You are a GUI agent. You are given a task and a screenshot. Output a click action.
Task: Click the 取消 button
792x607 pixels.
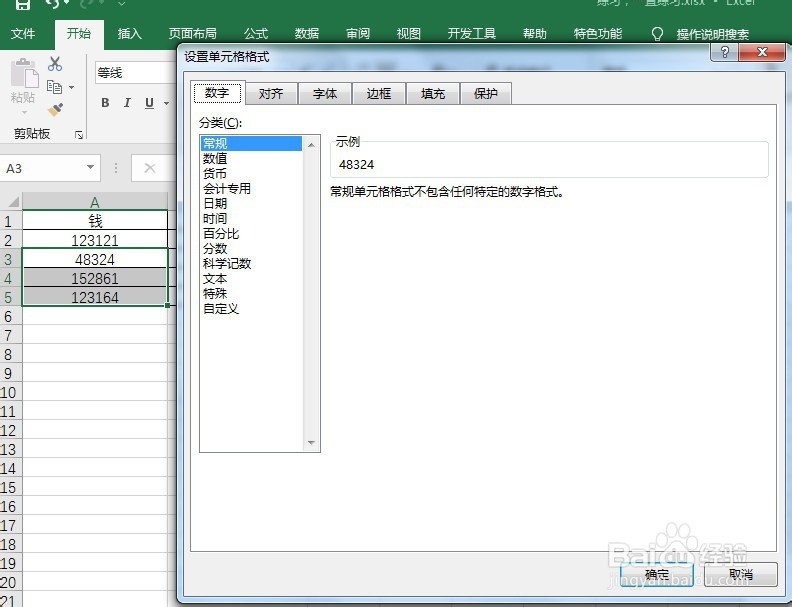(740, 574)
